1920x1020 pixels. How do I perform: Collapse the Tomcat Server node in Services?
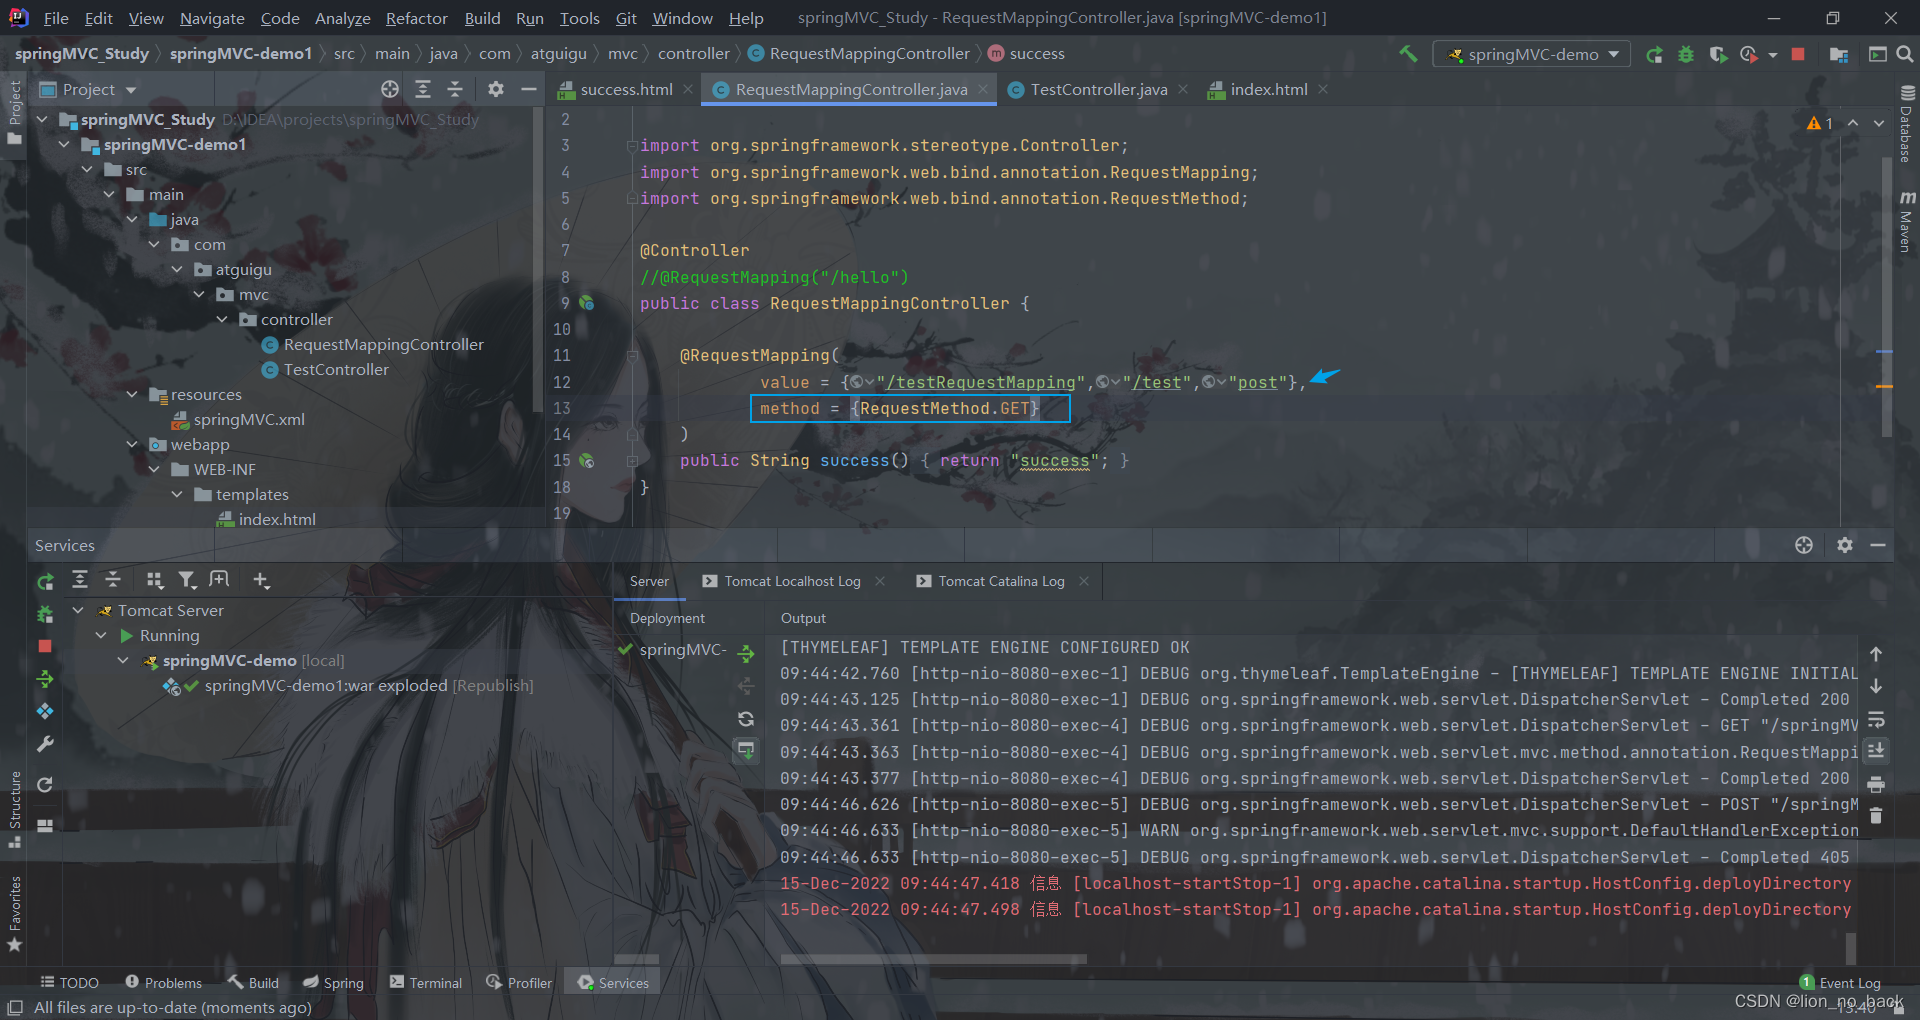pos(78,611)
